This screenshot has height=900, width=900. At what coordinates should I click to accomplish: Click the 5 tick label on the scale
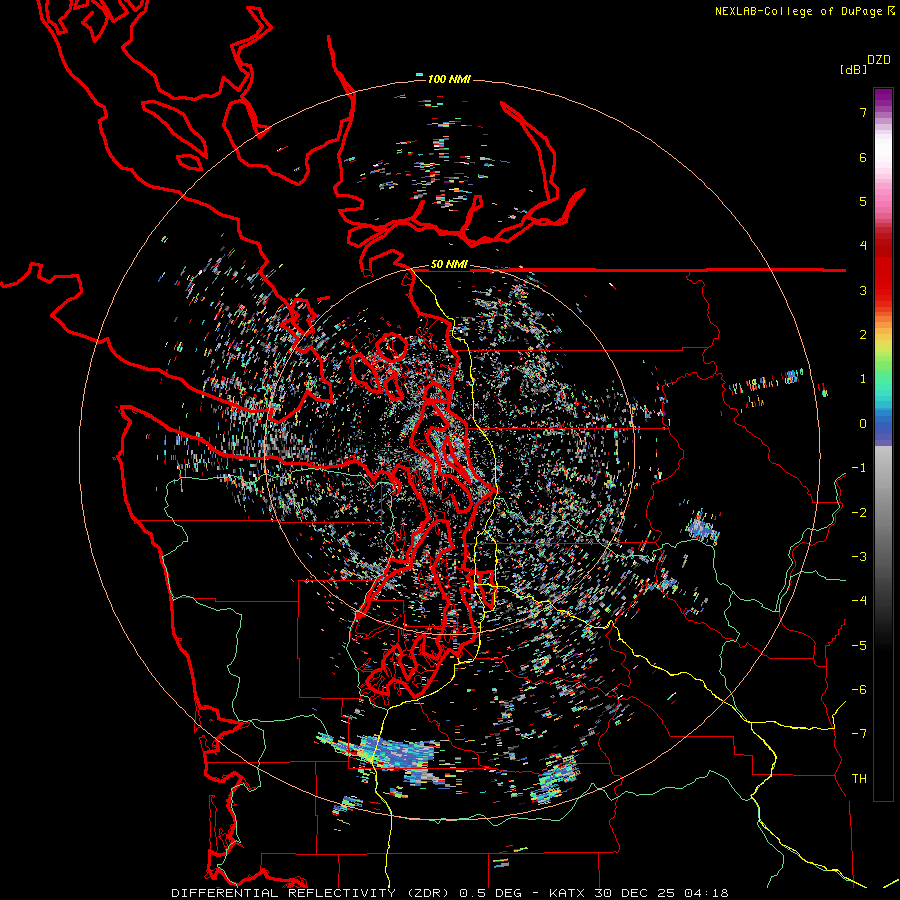click(x=863, y=201)
